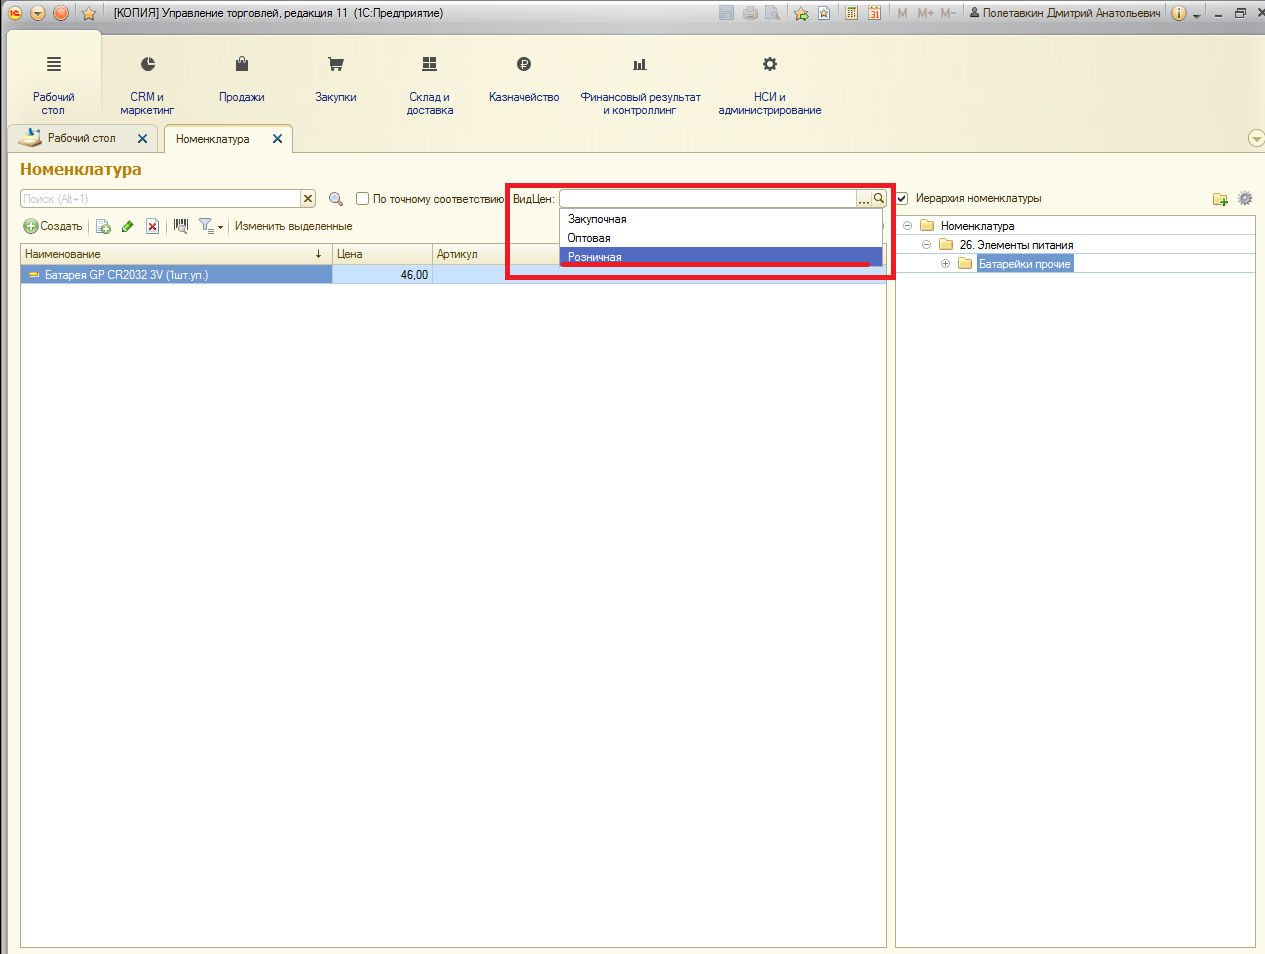Uncheck 'Иерархия номенклатуры' checkbox

point(902,198)
